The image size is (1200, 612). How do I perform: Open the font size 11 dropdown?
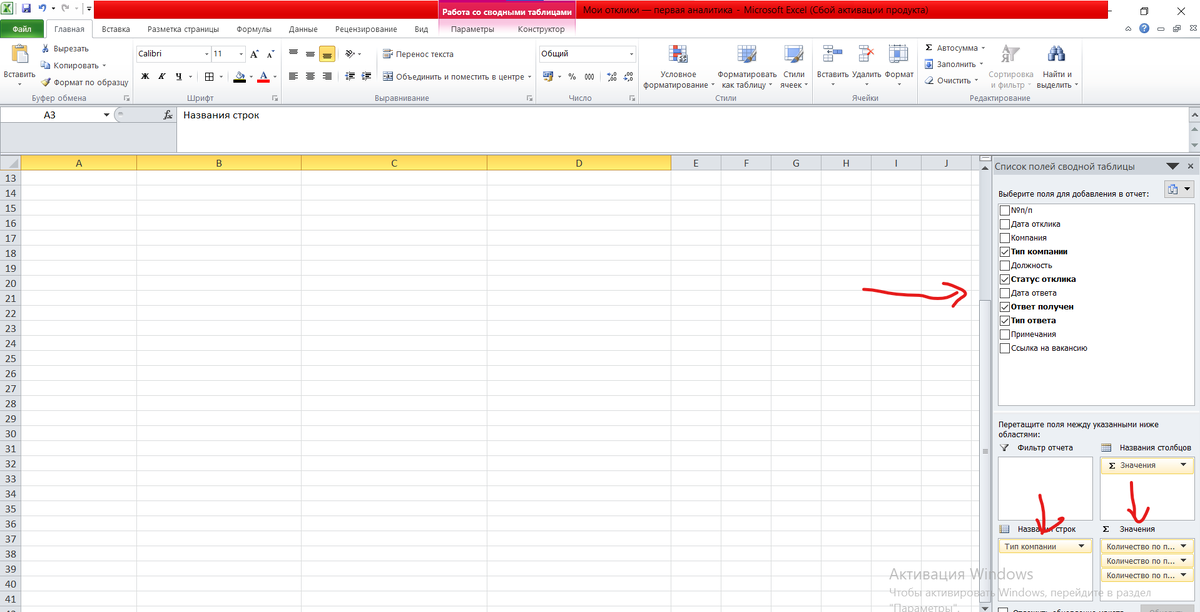241,54
